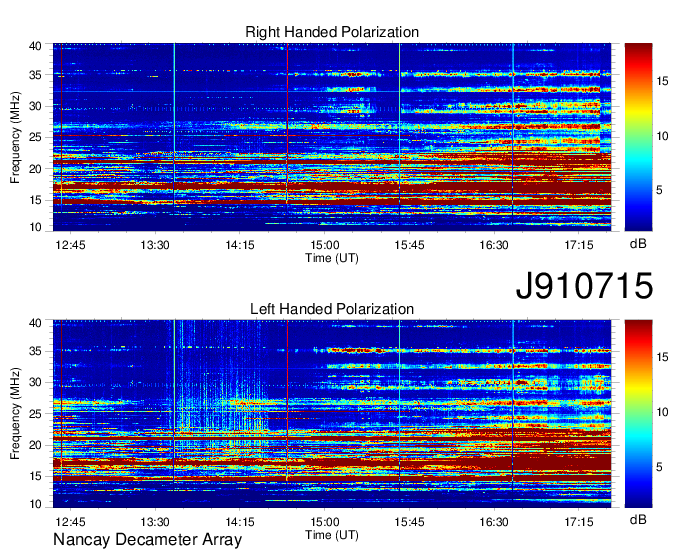The height and width of the screenshot is (552, 680).
Task: Click the bottom plot's dB color bar
Action: [x=638, y=414]
